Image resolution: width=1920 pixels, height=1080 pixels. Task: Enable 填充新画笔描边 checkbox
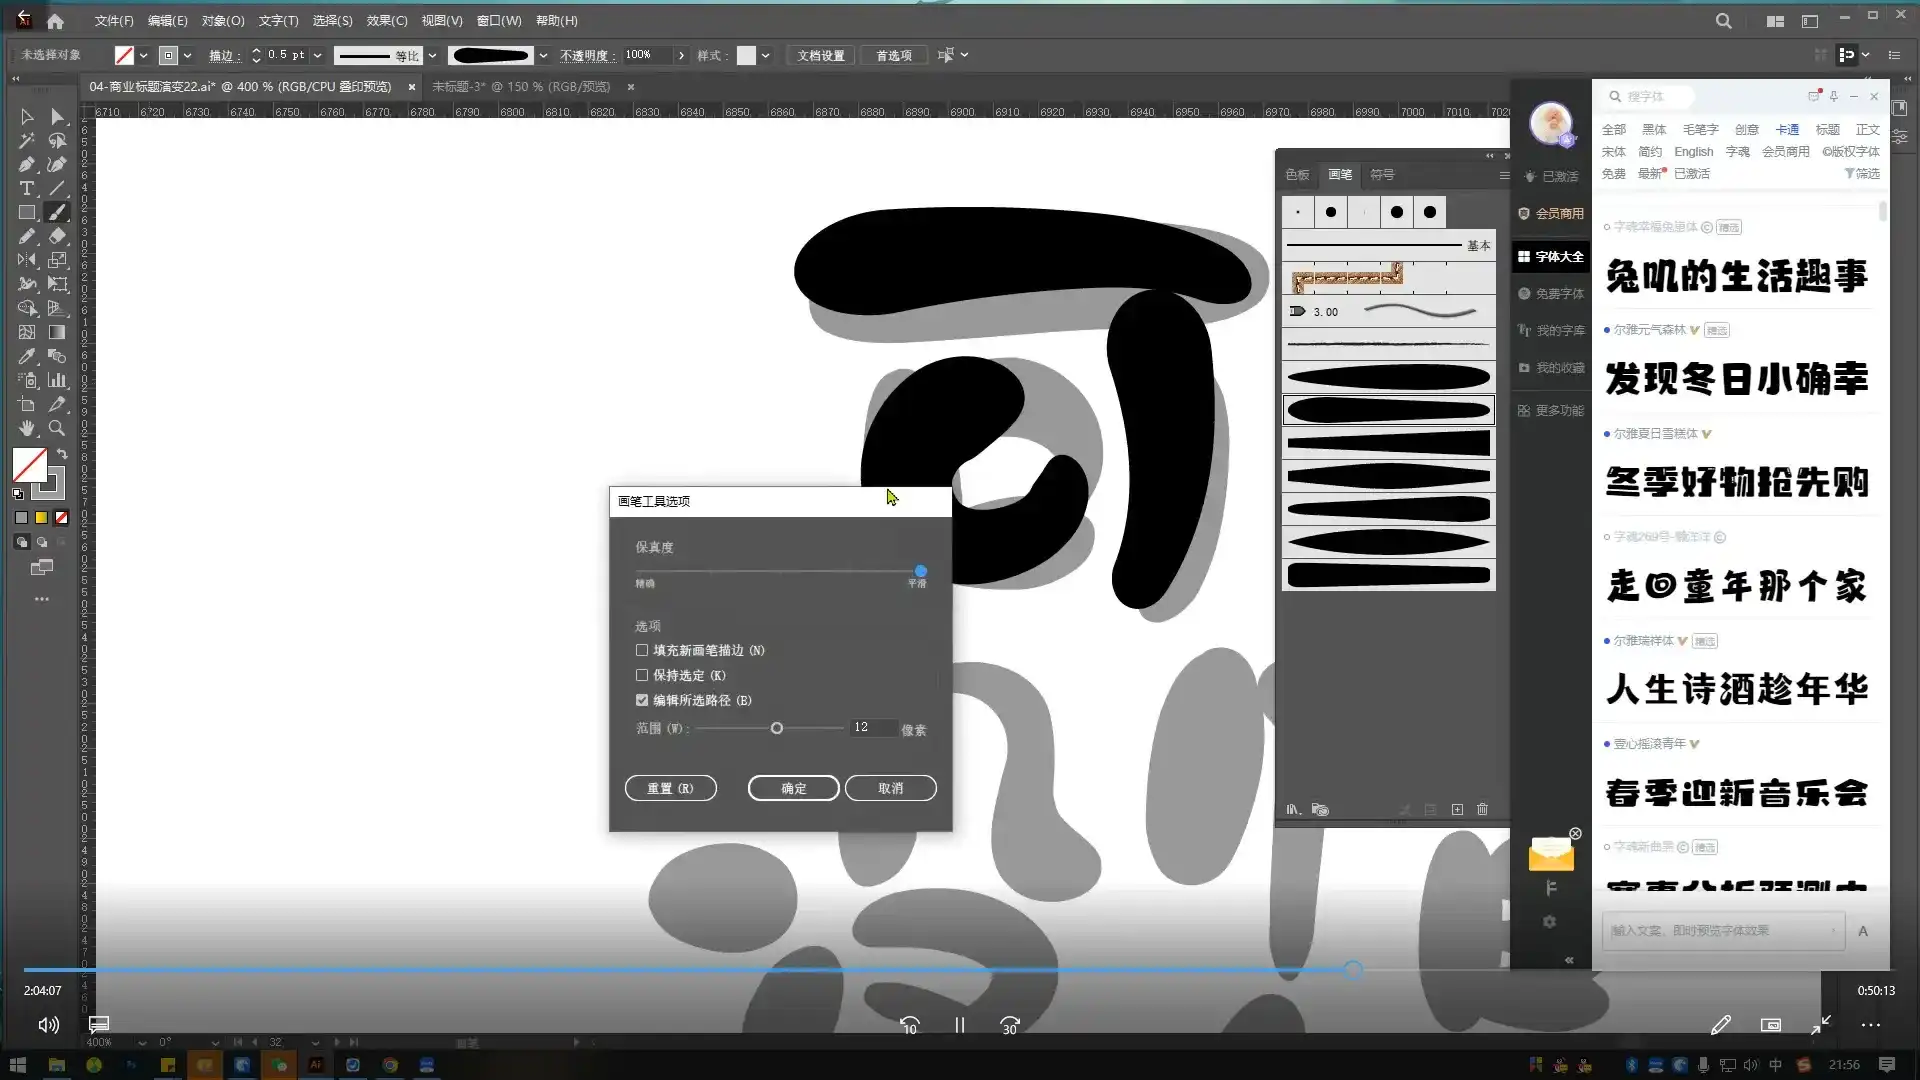(641, 650)
